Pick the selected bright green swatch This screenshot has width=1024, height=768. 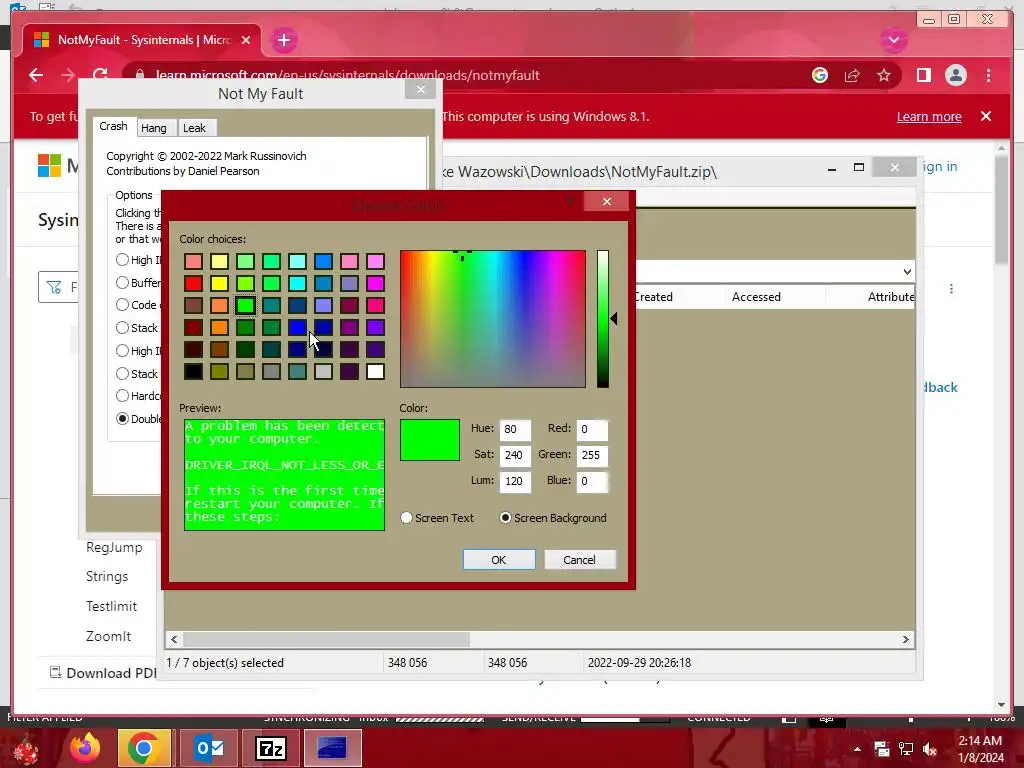pyautogui.click(x=246, y=305)
